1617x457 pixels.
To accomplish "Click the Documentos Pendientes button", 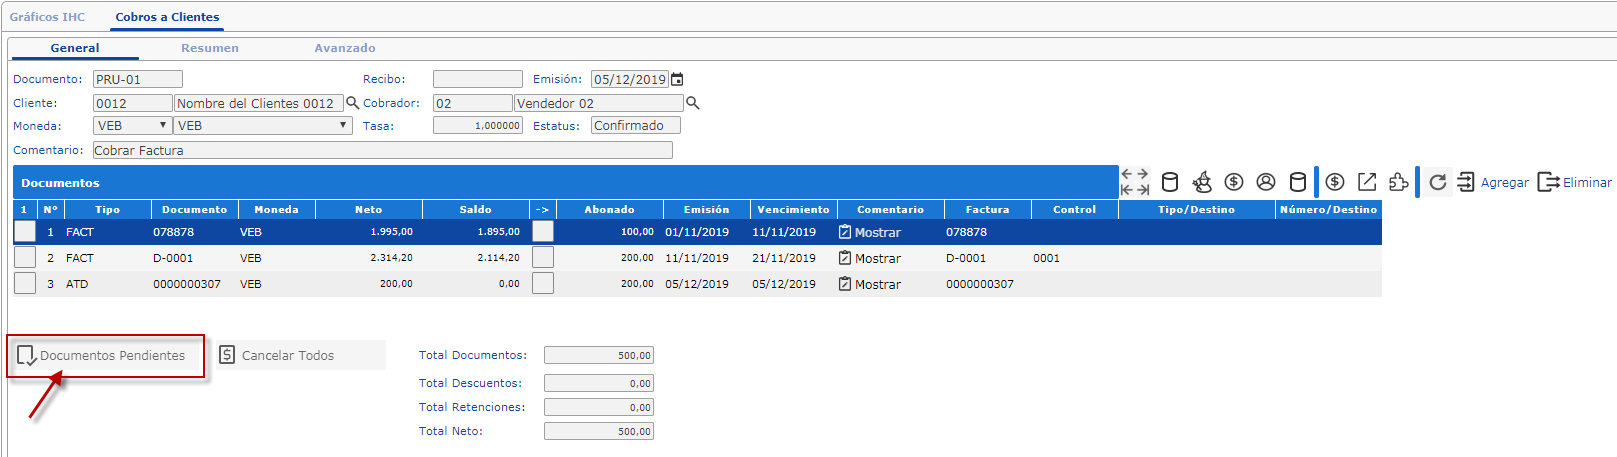I will pyautogui.click(x=103, y=356).
